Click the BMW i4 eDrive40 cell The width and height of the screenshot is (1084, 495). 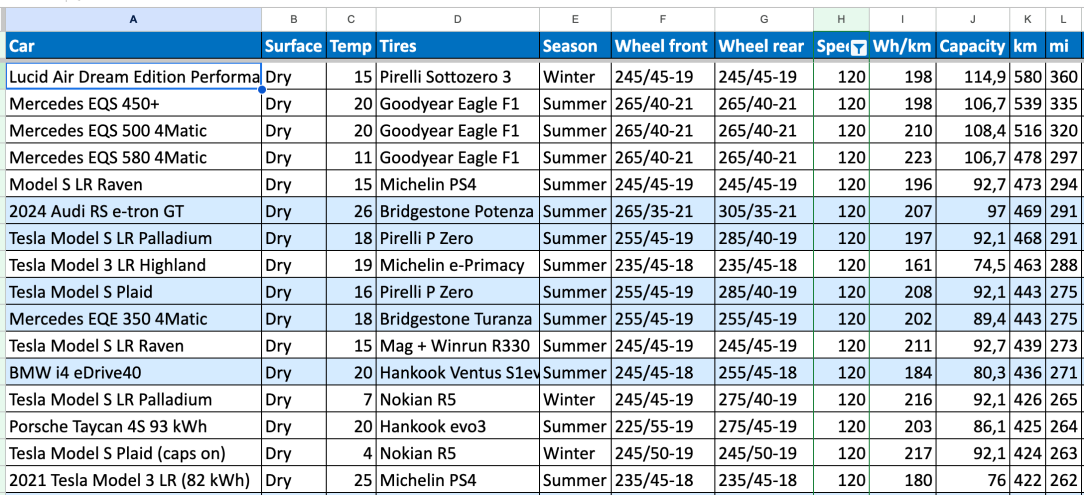point(133,373)
